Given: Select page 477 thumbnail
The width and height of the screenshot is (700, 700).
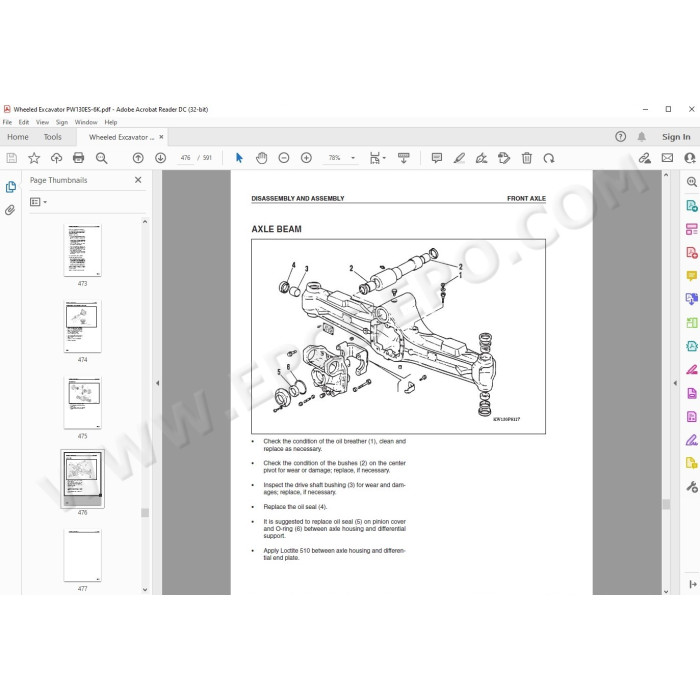Looking at the screenshot, I should [x=83, y=555].
